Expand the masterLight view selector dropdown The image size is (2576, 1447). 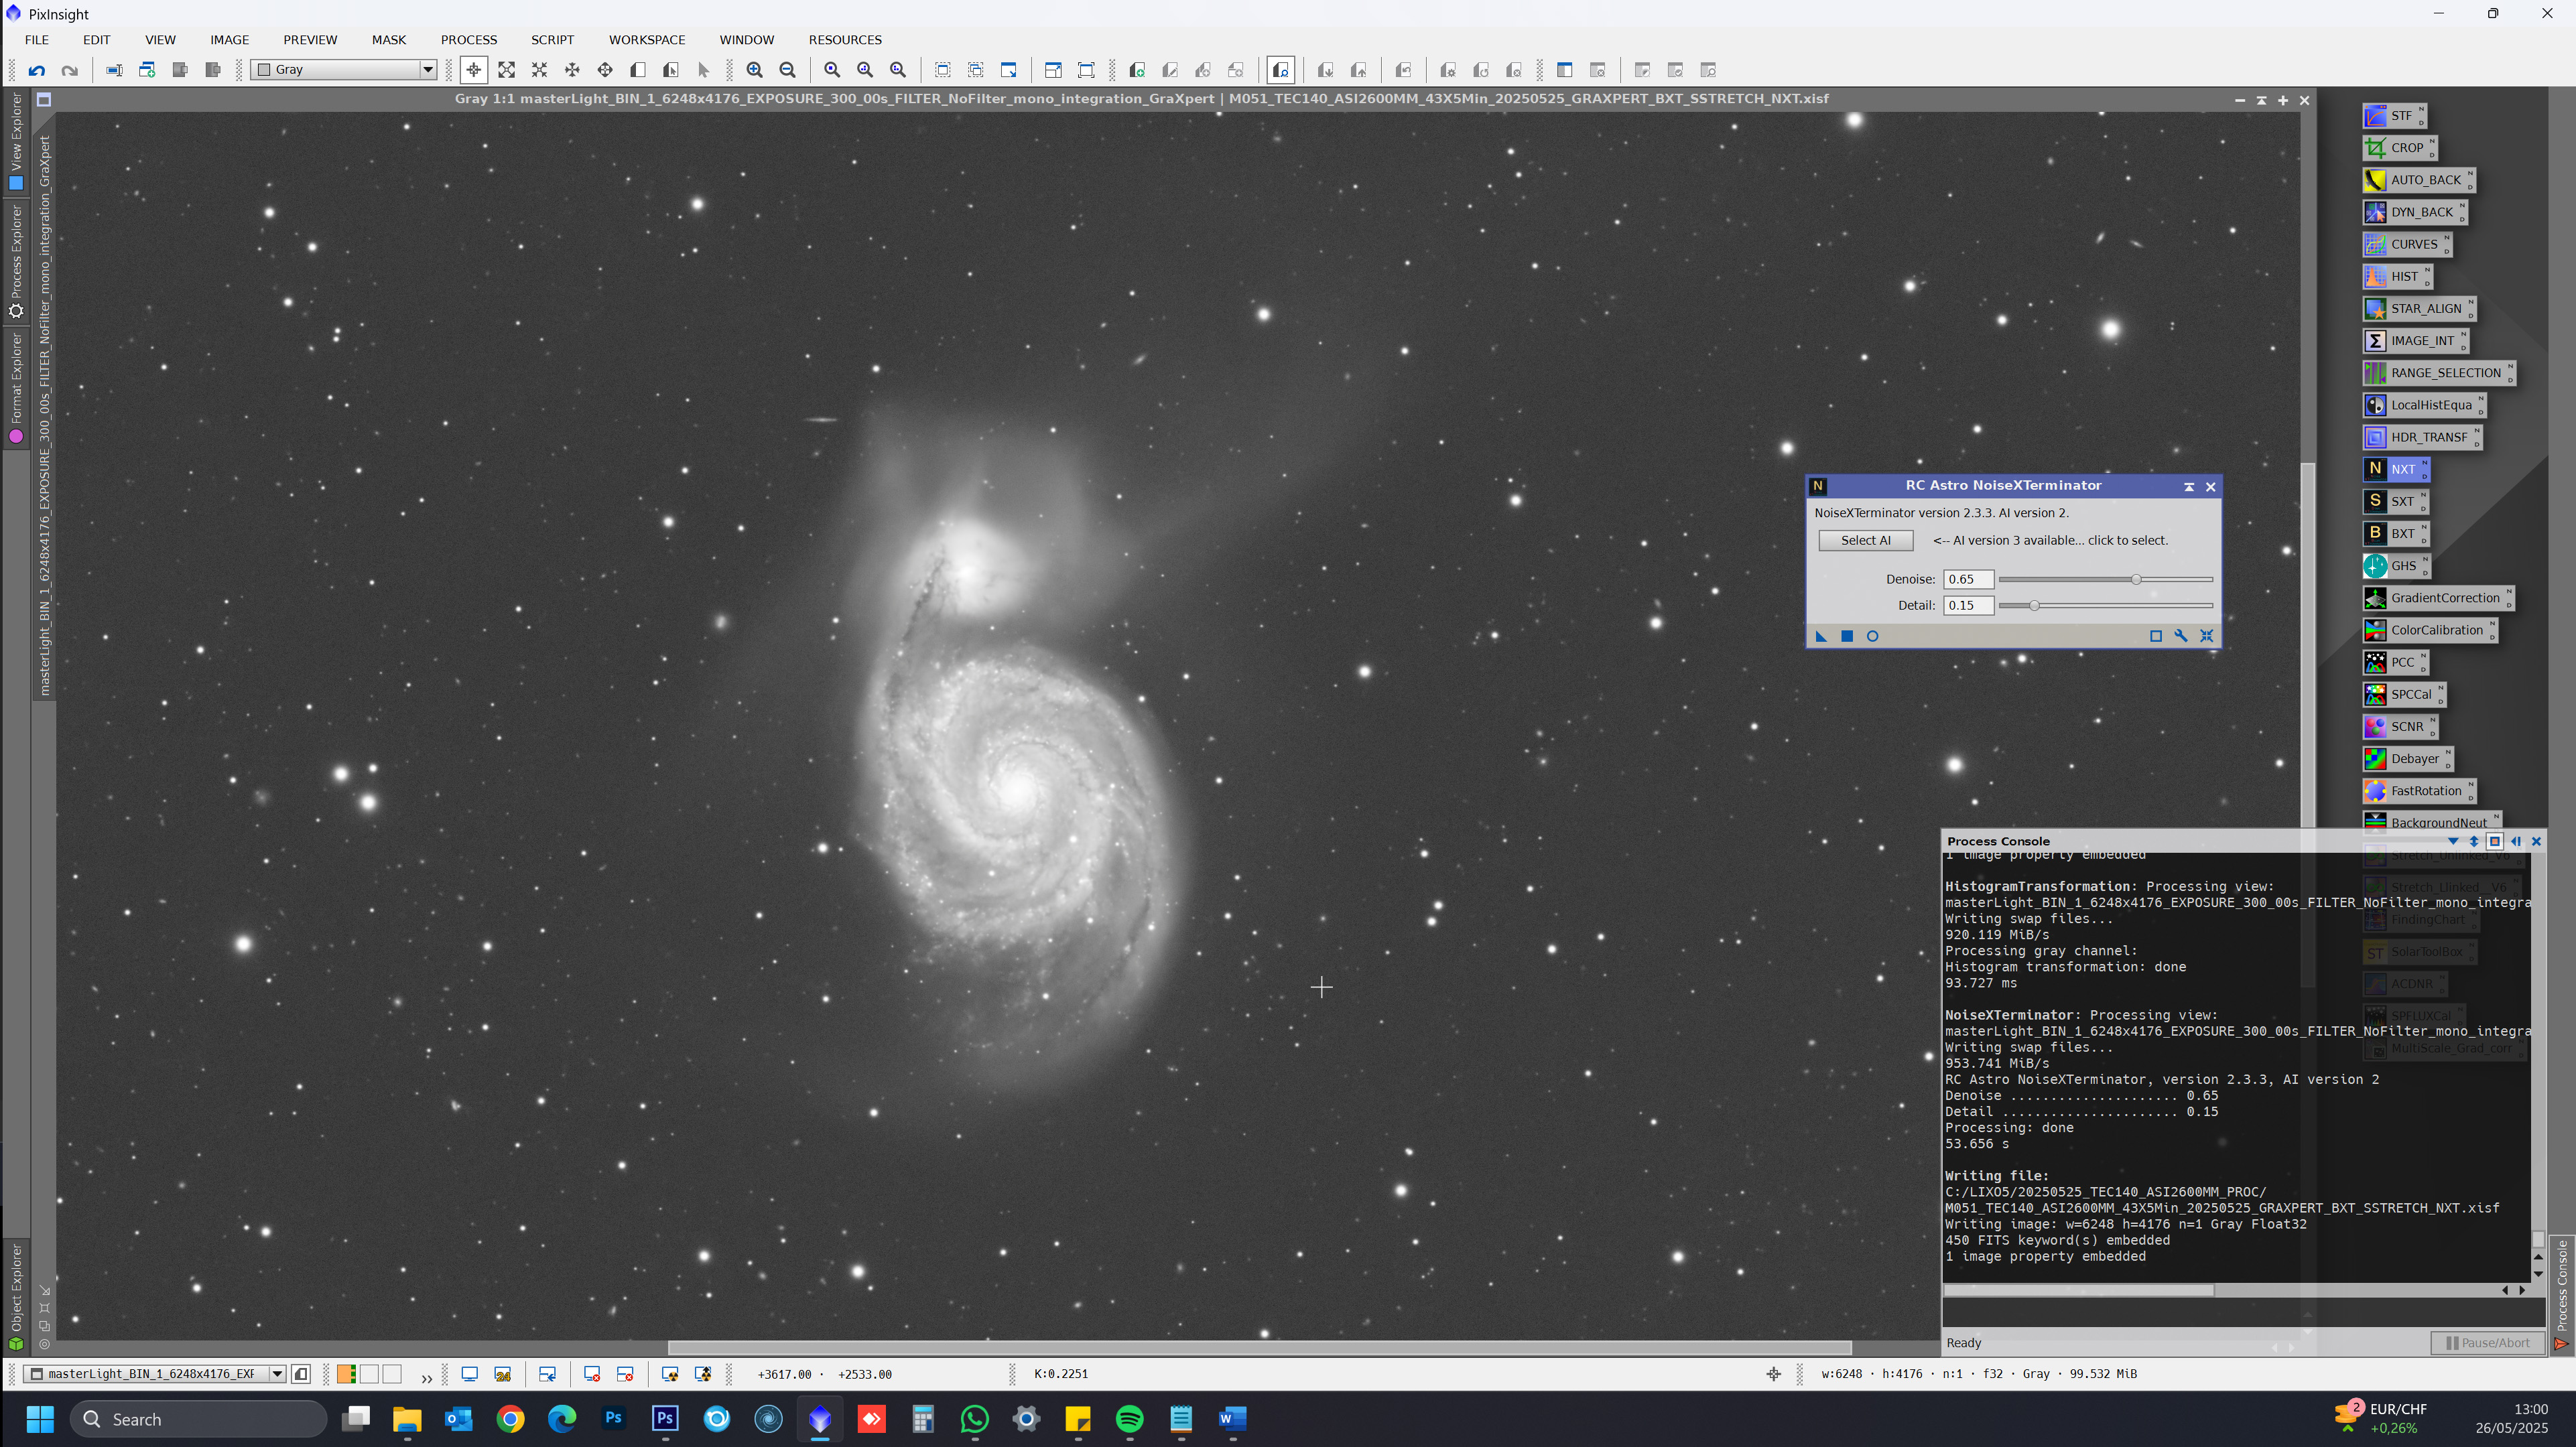click(x=277, y=1374)
